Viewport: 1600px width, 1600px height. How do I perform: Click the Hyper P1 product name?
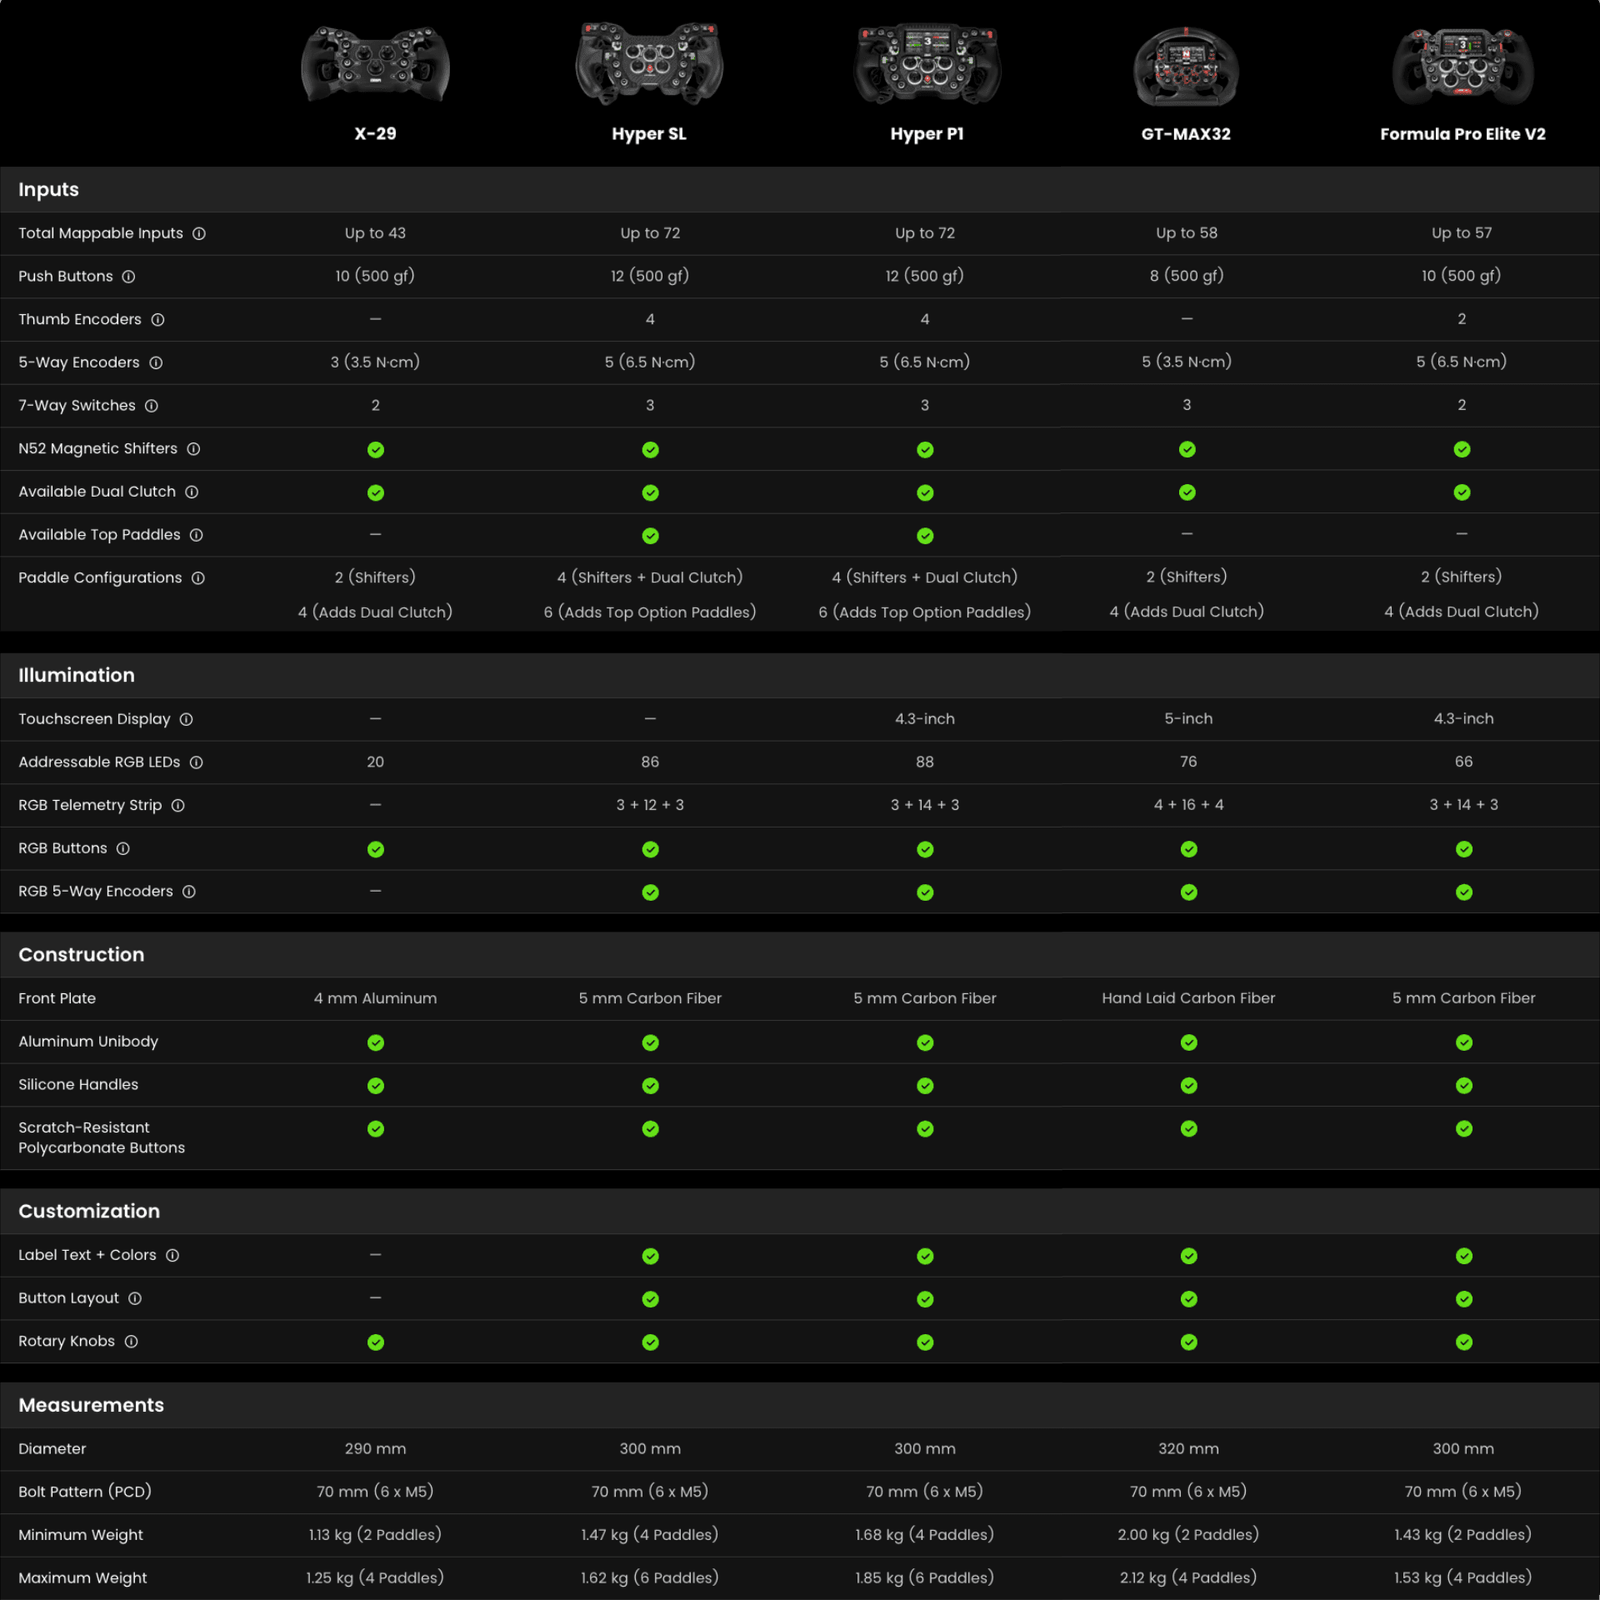(926, 134)
